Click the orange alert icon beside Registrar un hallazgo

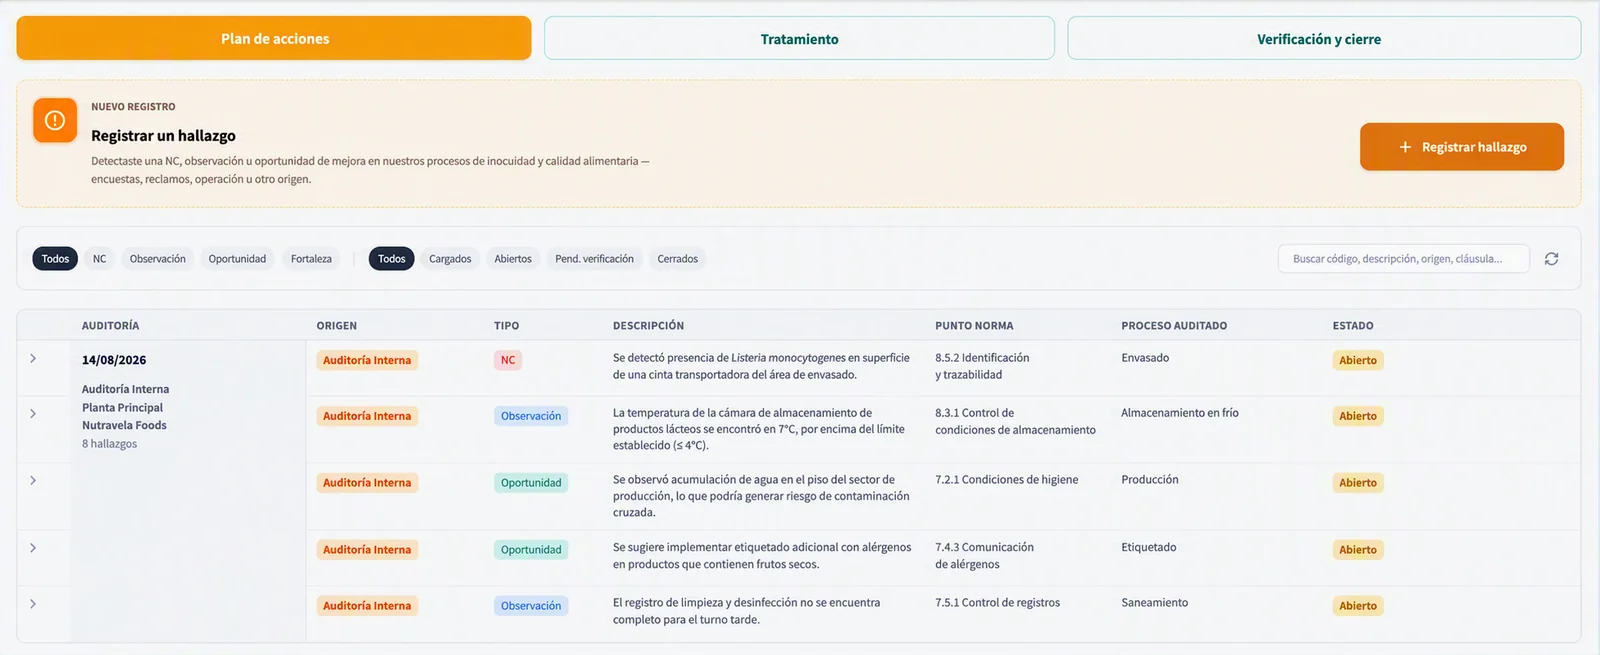click(55, 120)
